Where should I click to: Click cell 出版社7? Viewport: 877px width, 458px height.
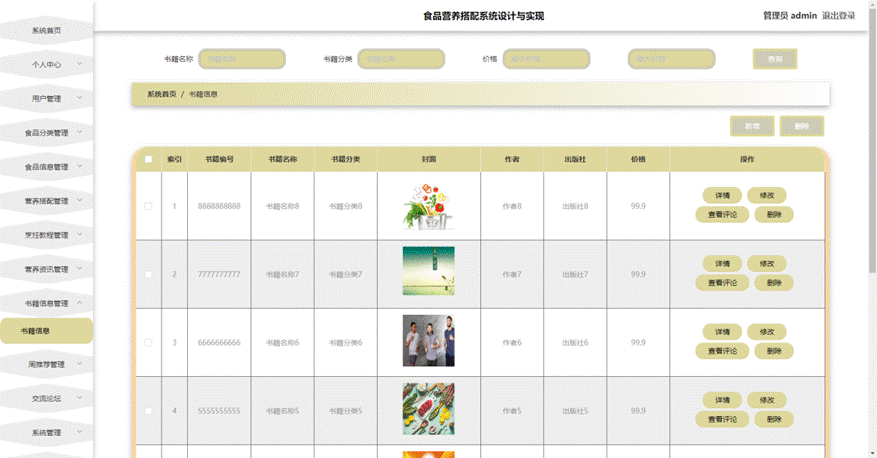[575, 275]
